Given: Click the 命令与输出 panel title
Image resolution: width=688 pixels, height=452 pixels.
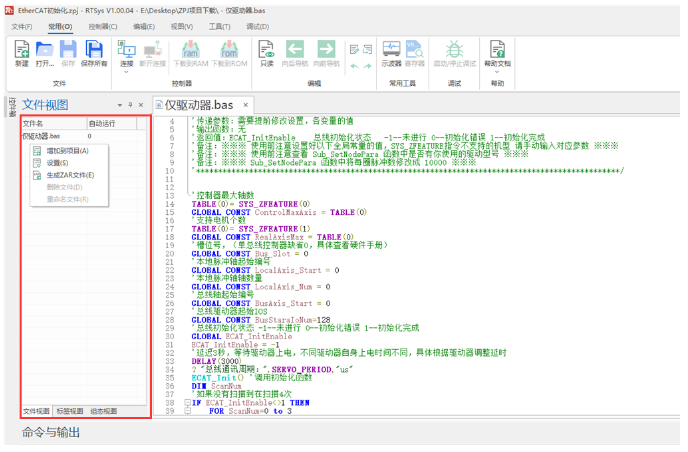Looking at the screenshot, I should [x=51, y=433].
